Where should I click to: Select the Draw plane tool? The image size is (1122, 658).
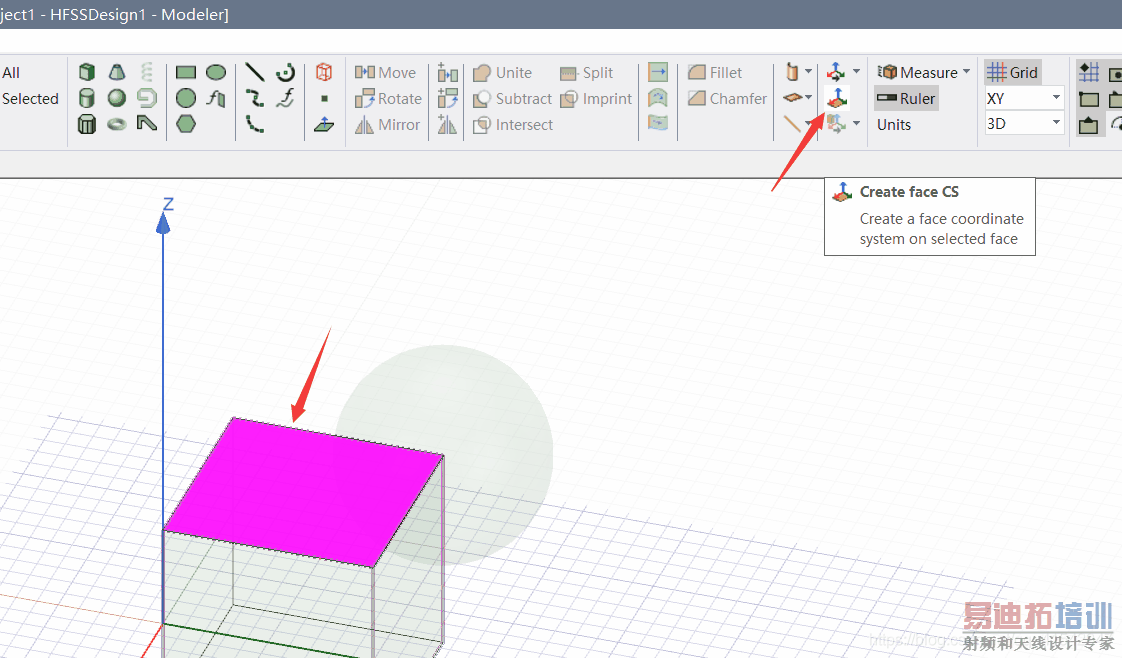324,124
